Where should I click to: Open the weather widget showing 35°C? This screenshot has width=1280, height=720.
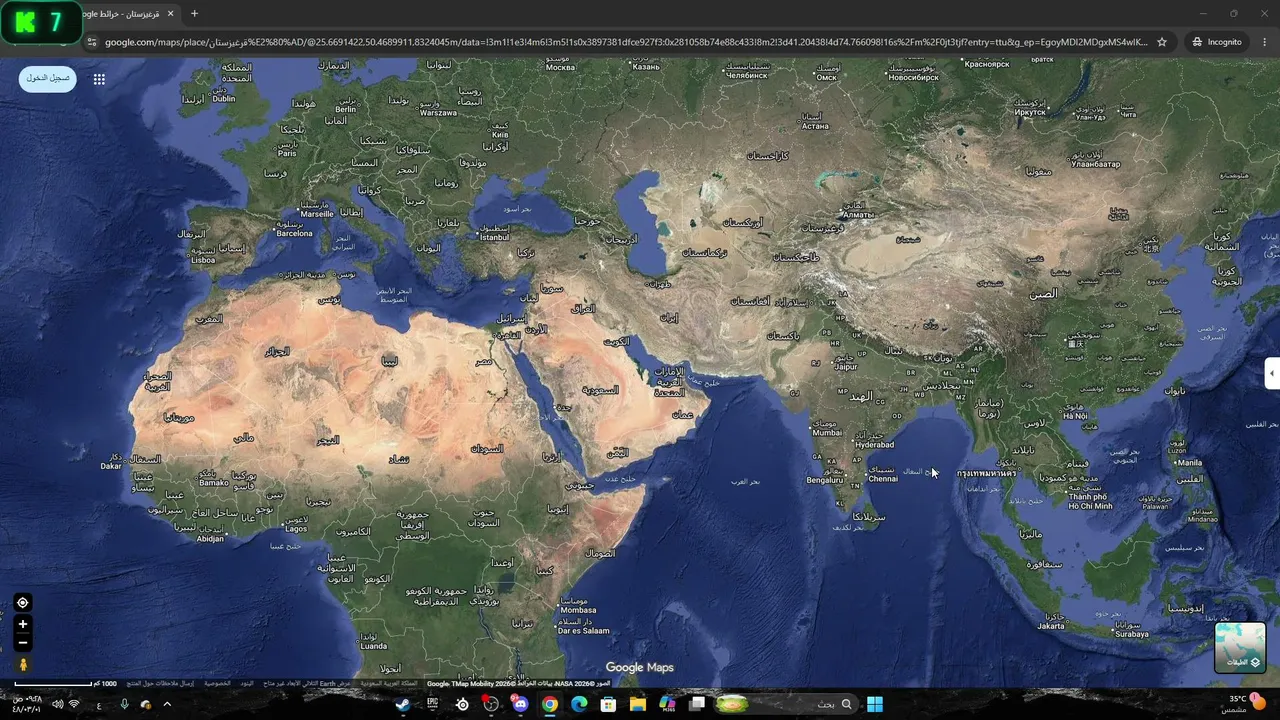point(1243,704)
